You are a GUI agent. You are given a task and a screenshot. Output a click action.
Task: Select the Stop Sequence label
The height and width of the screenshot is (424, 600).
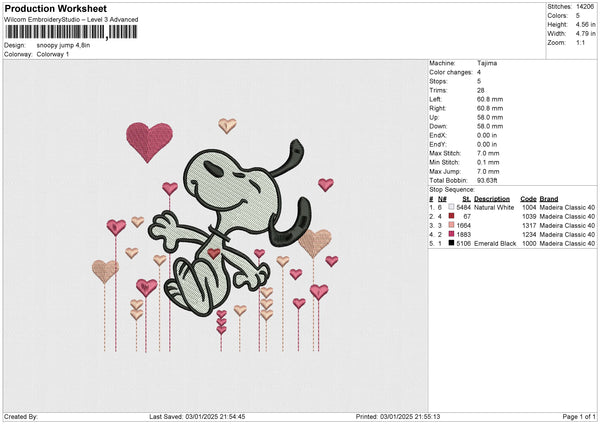451,188
